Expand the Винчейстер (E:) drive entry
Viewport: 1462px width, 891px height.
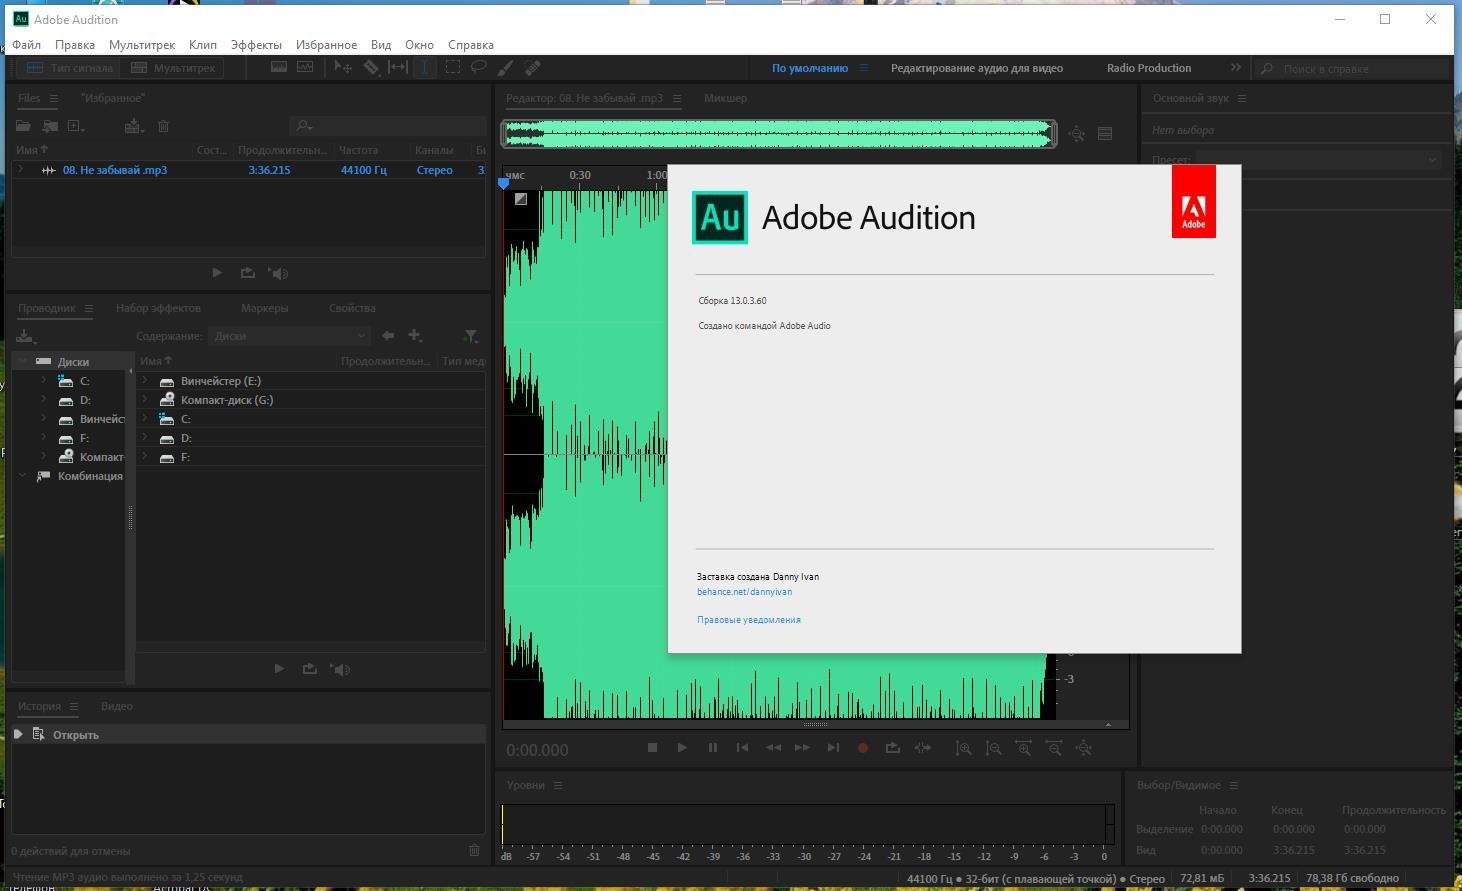coord(145,380)
